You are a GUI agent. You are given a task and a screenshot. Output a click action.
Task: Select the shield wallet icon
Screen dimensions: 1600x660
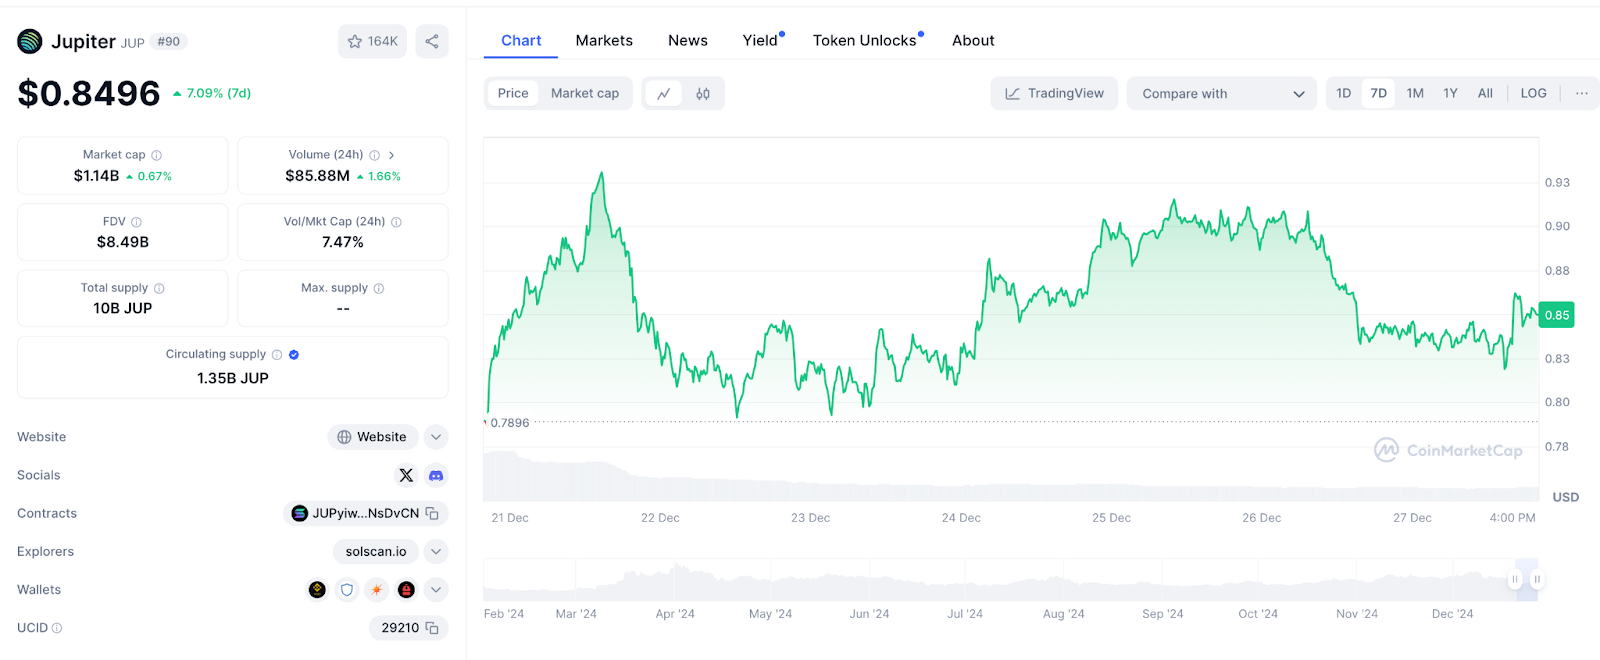(347, 590)
